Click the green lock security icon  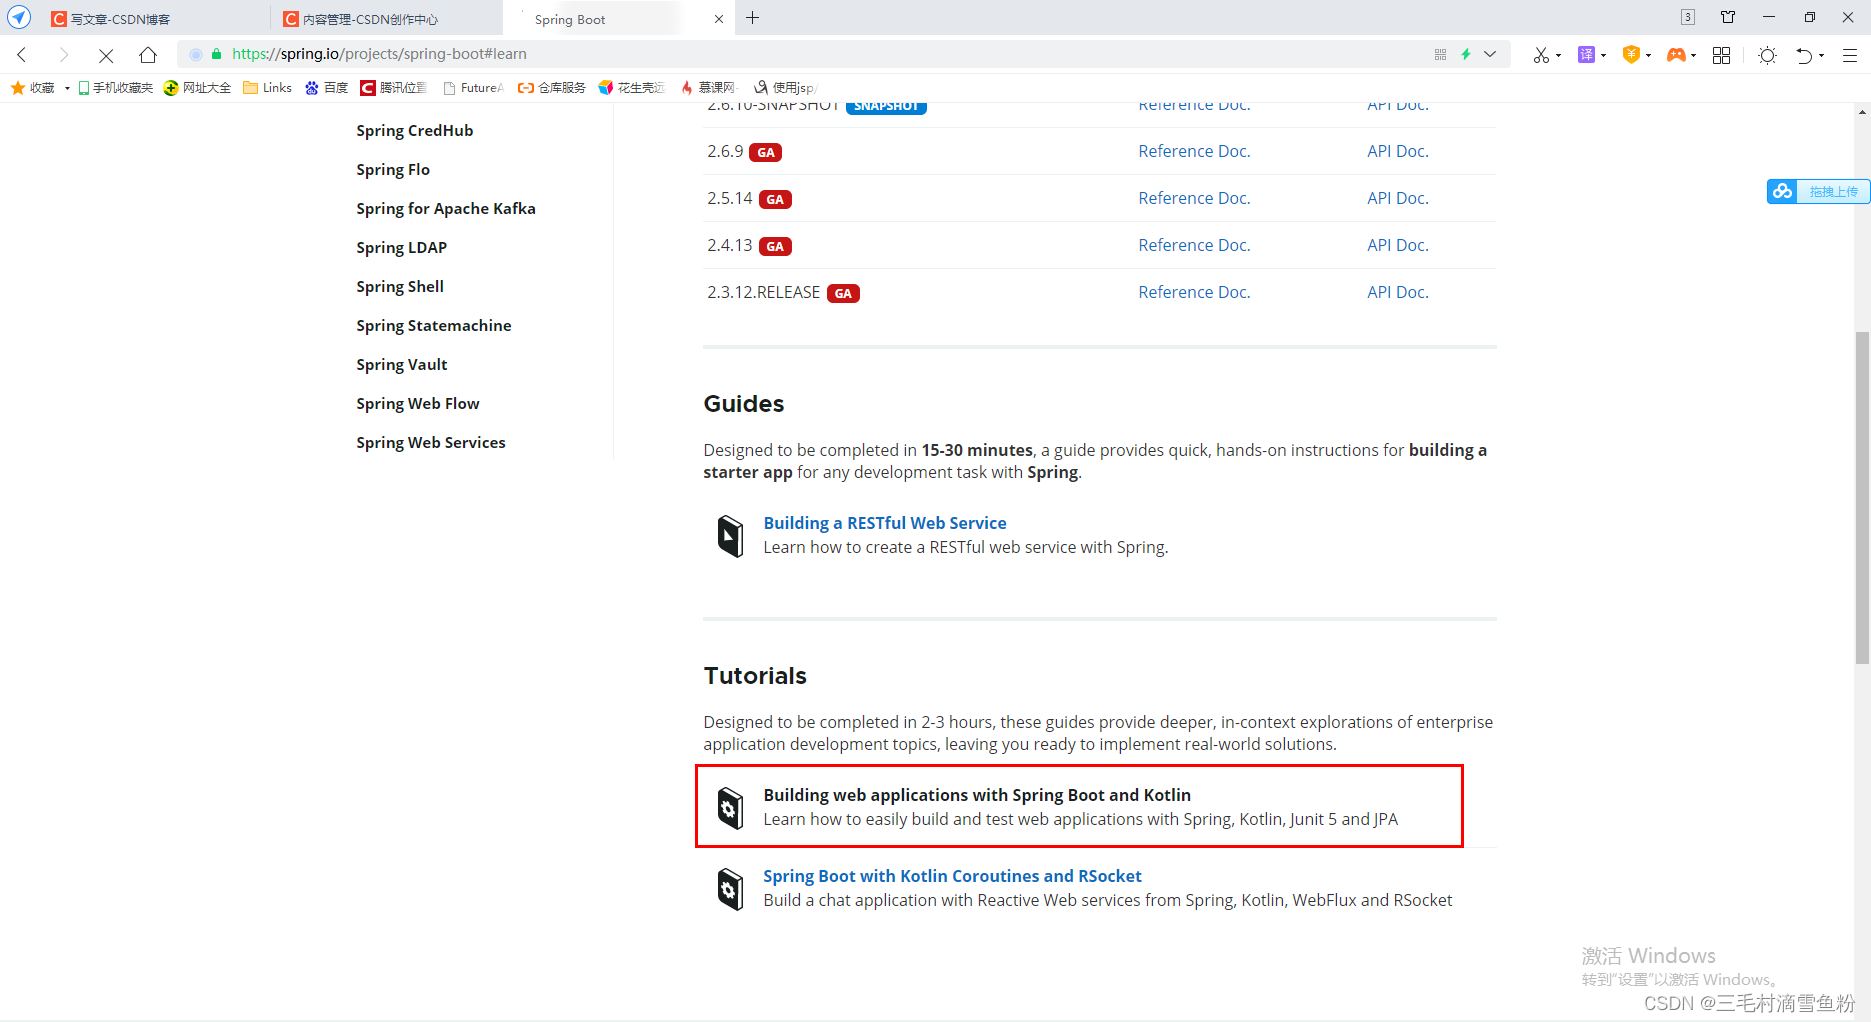(216, 54)
